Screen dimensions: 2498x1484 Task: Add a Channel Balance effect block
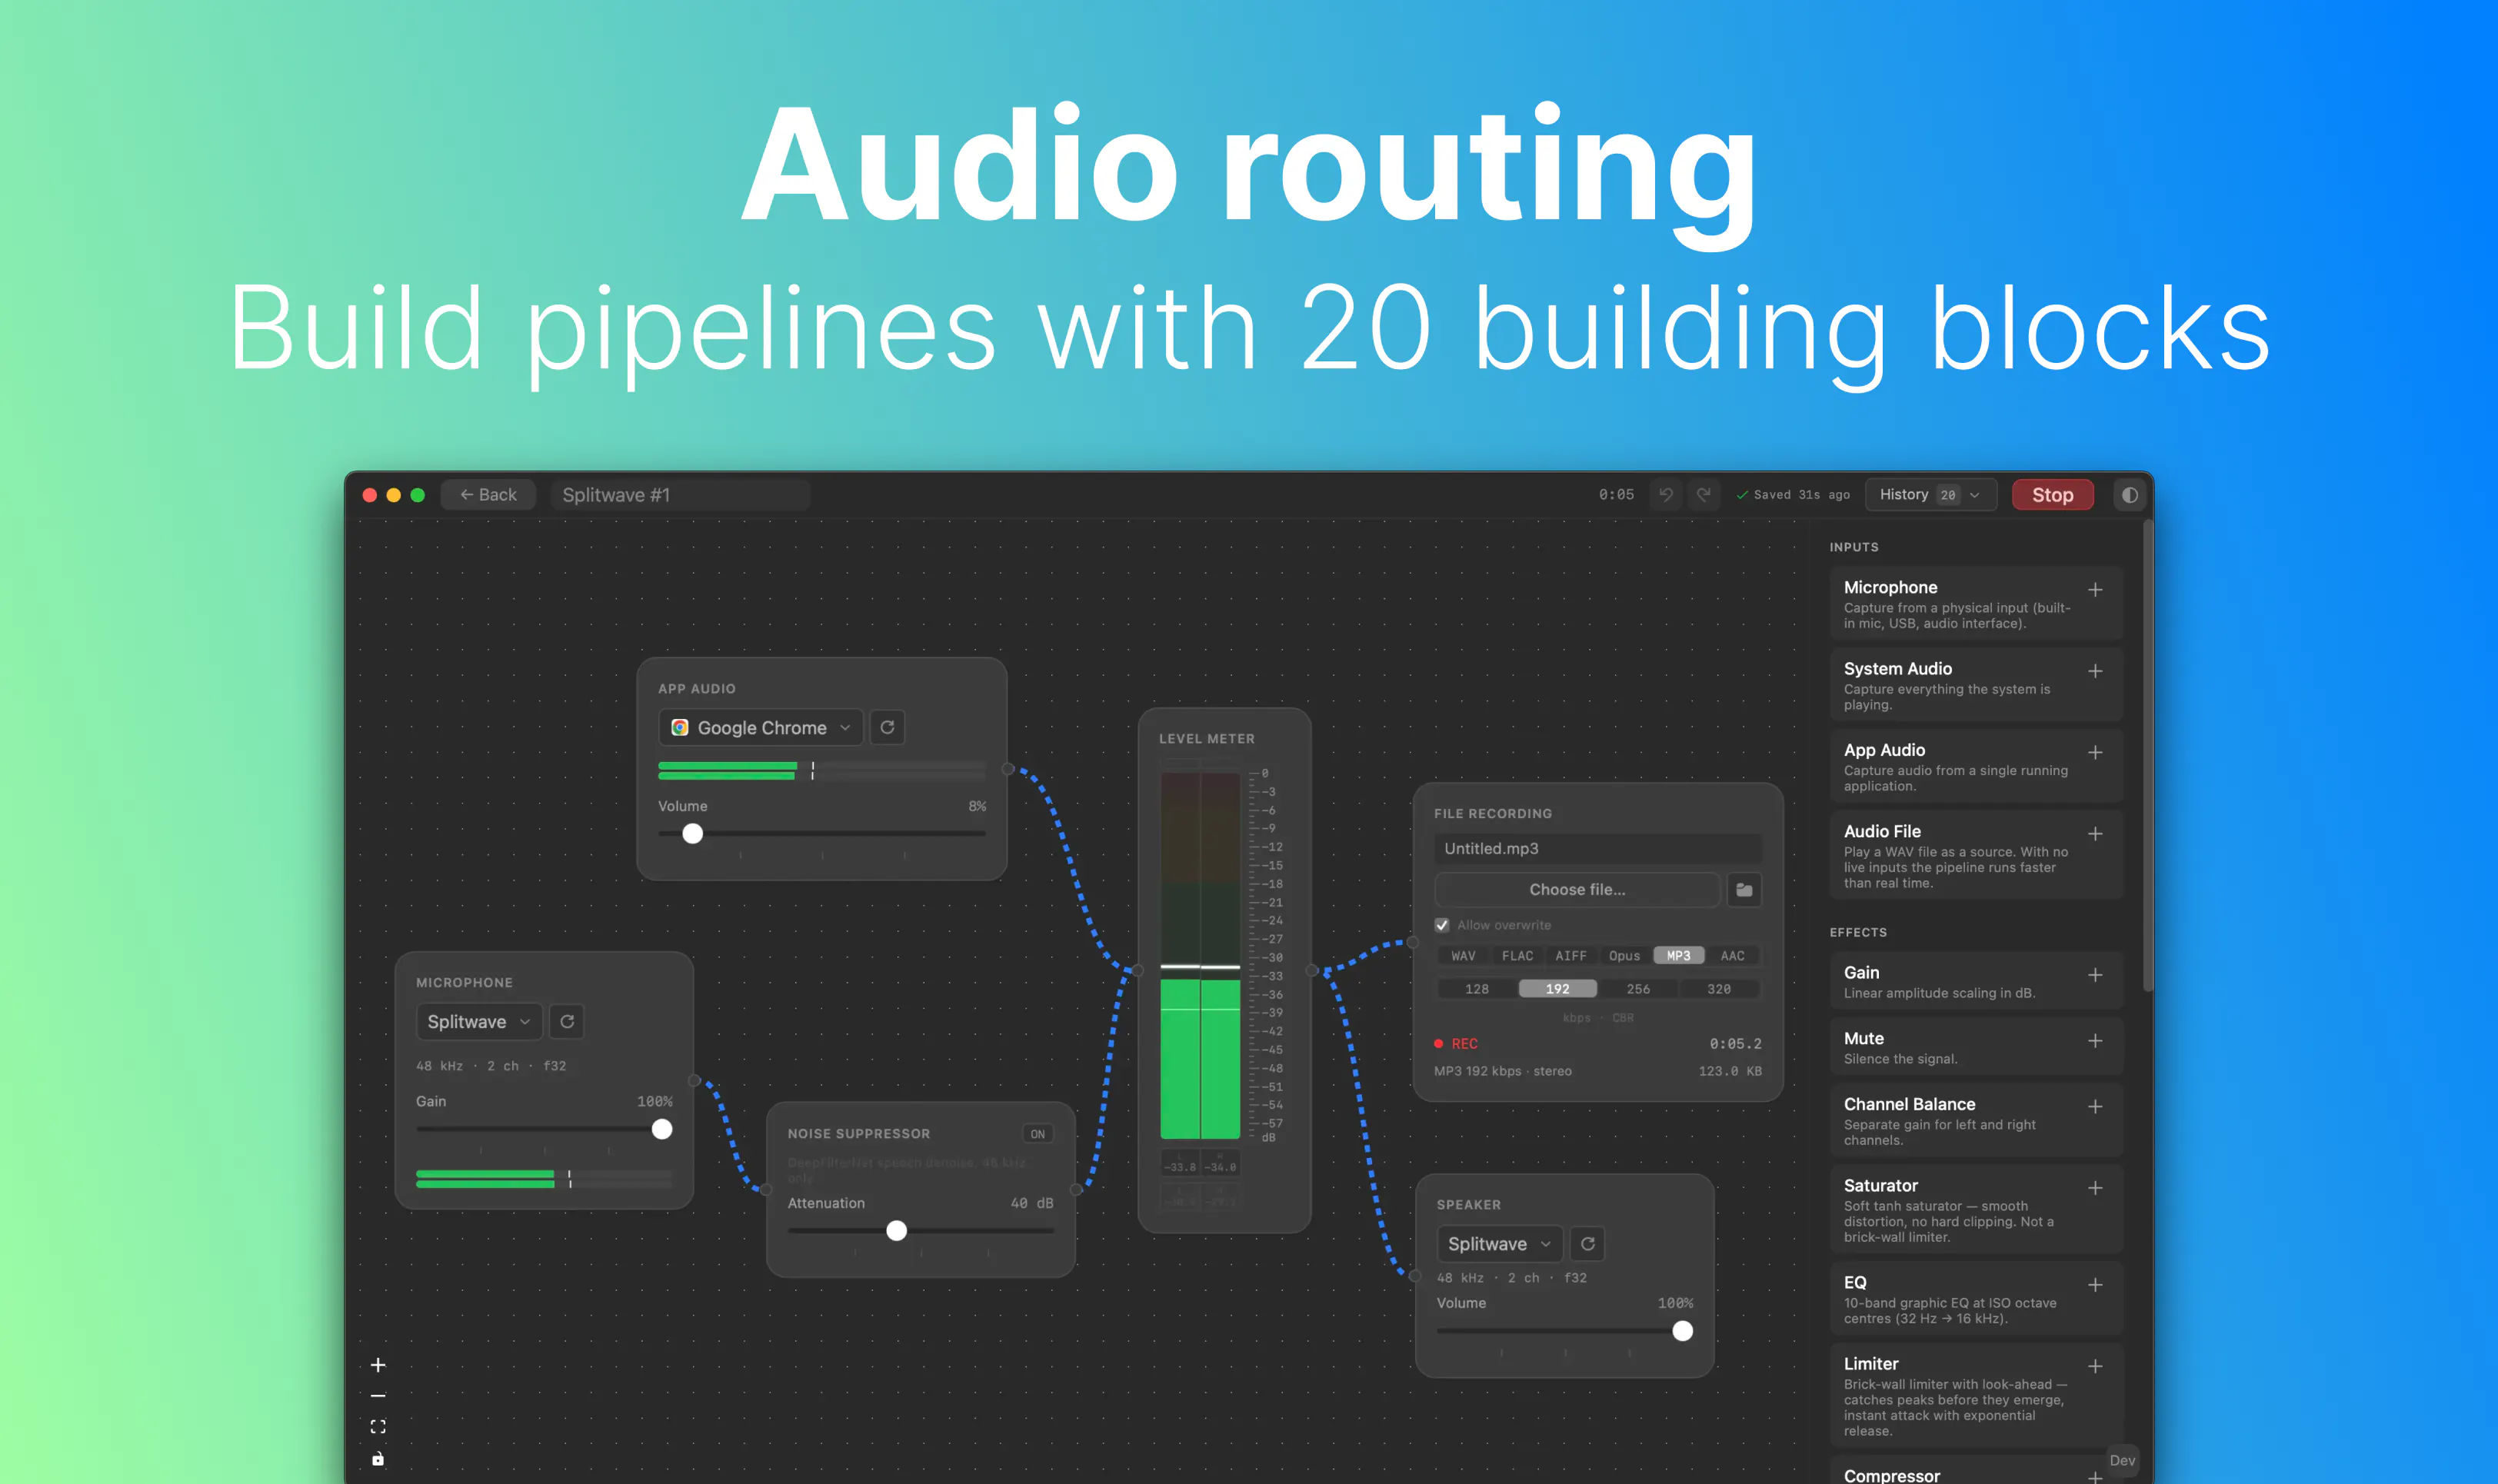(x=2095, y=1107)
